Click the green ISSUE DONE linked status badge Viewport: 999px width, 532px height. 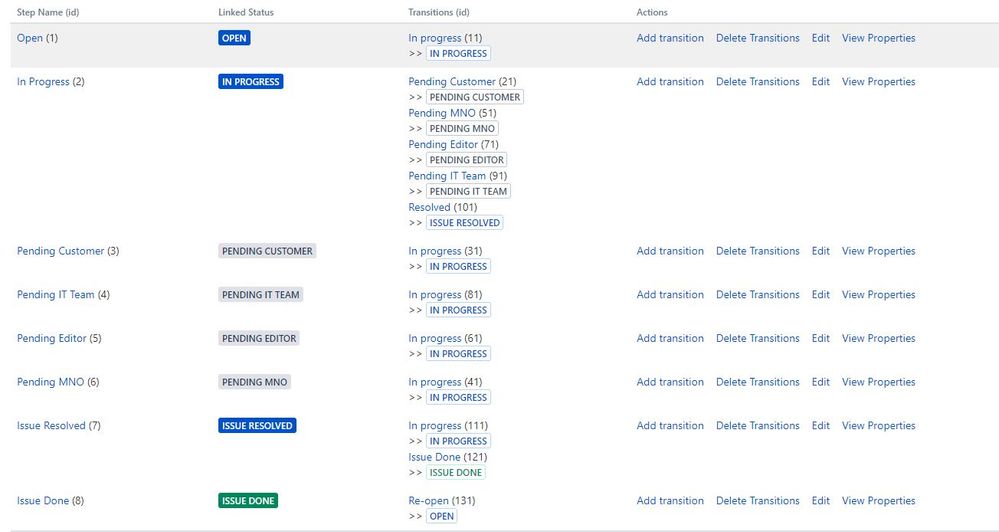tap(248, 501)
